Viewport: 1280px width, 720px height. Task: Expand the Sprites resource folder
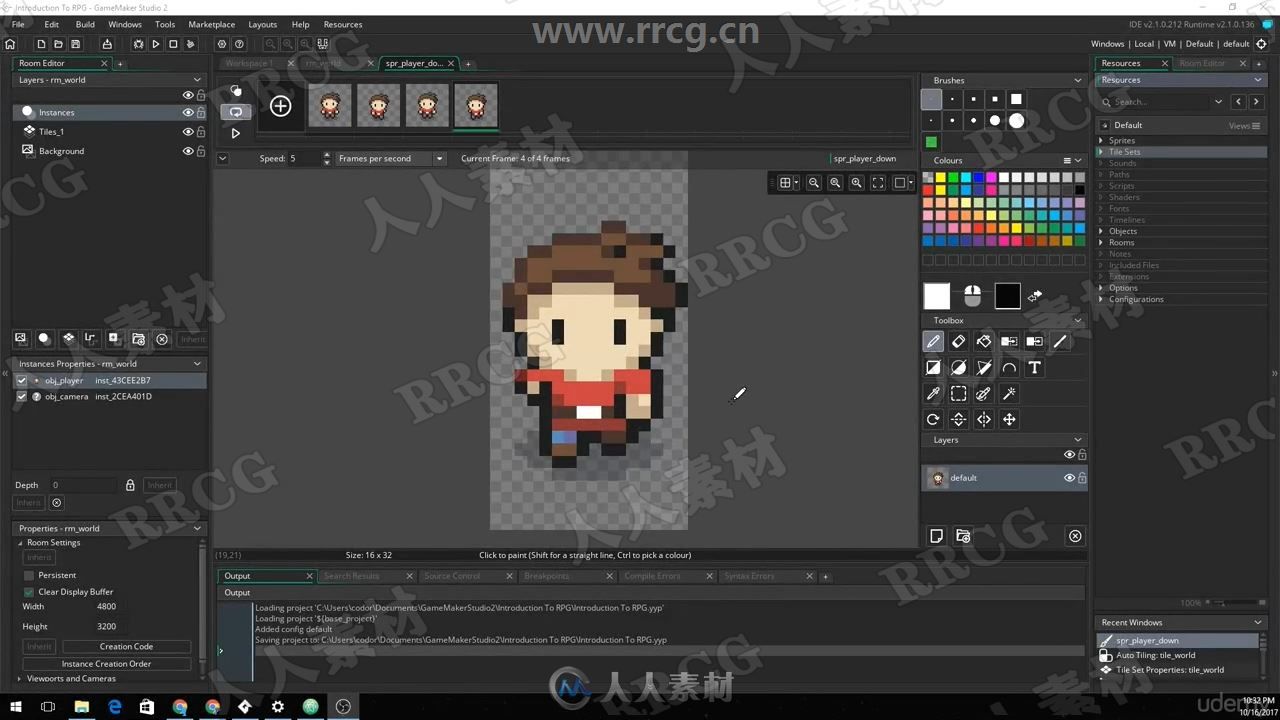1103,141
